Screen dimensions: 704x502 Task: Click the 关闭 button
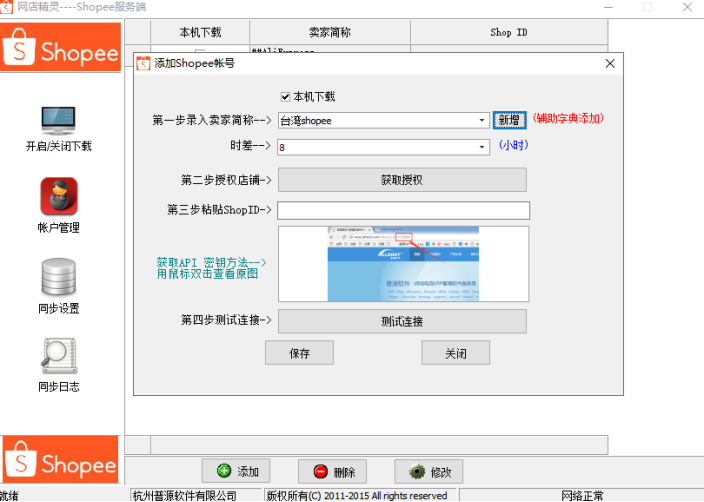455,353
